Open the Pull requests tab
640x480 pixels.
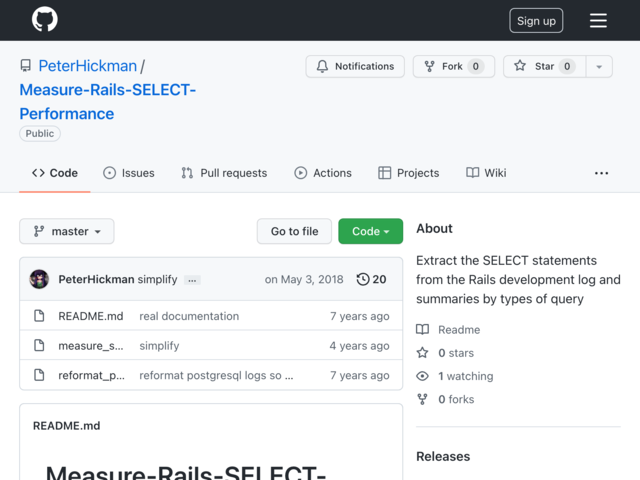(x=224, y=173)
